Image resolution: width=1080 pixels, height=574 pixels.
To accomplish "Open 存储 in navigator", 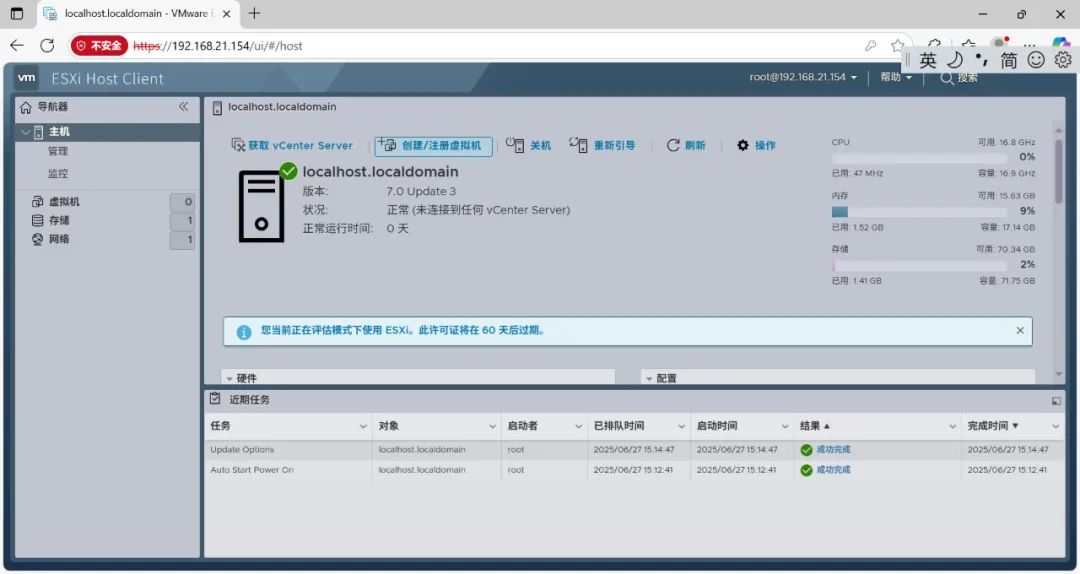I will [x=59, y=220].
